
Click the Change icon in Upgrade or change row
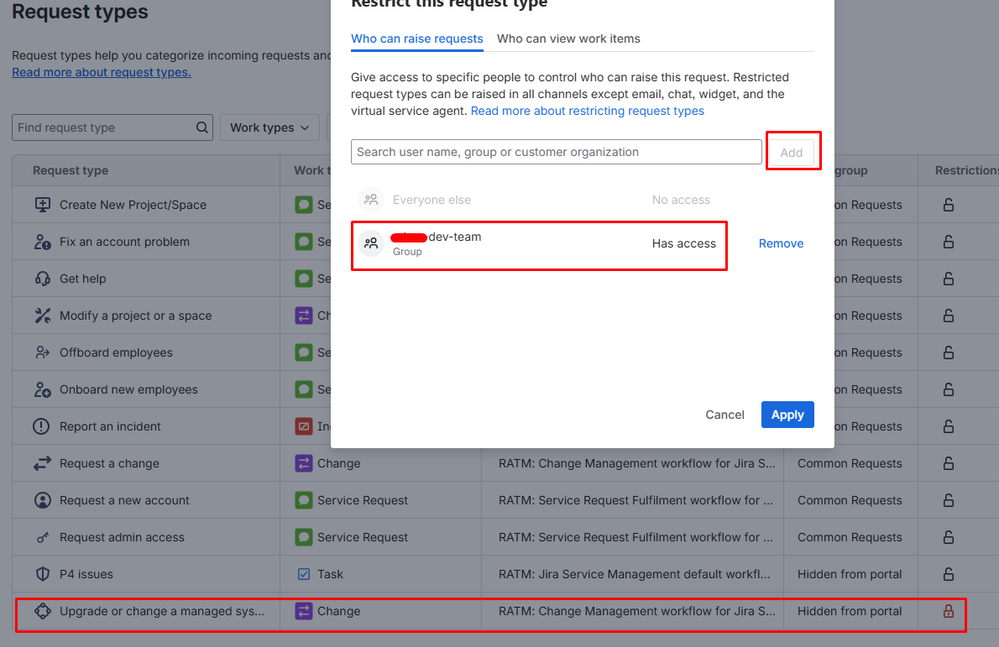coord(303,611)
